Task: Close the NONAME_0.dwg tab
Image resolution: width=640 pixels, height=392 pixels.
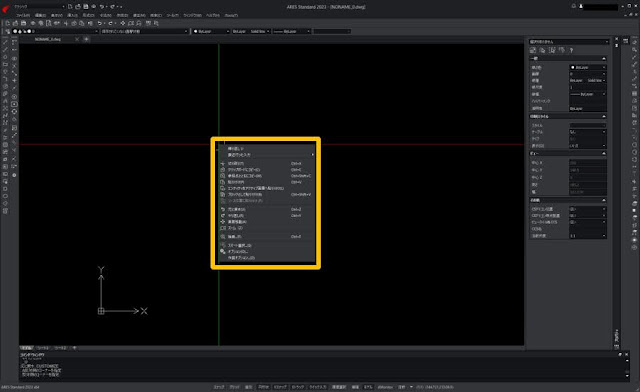Action: click(77, 39)
